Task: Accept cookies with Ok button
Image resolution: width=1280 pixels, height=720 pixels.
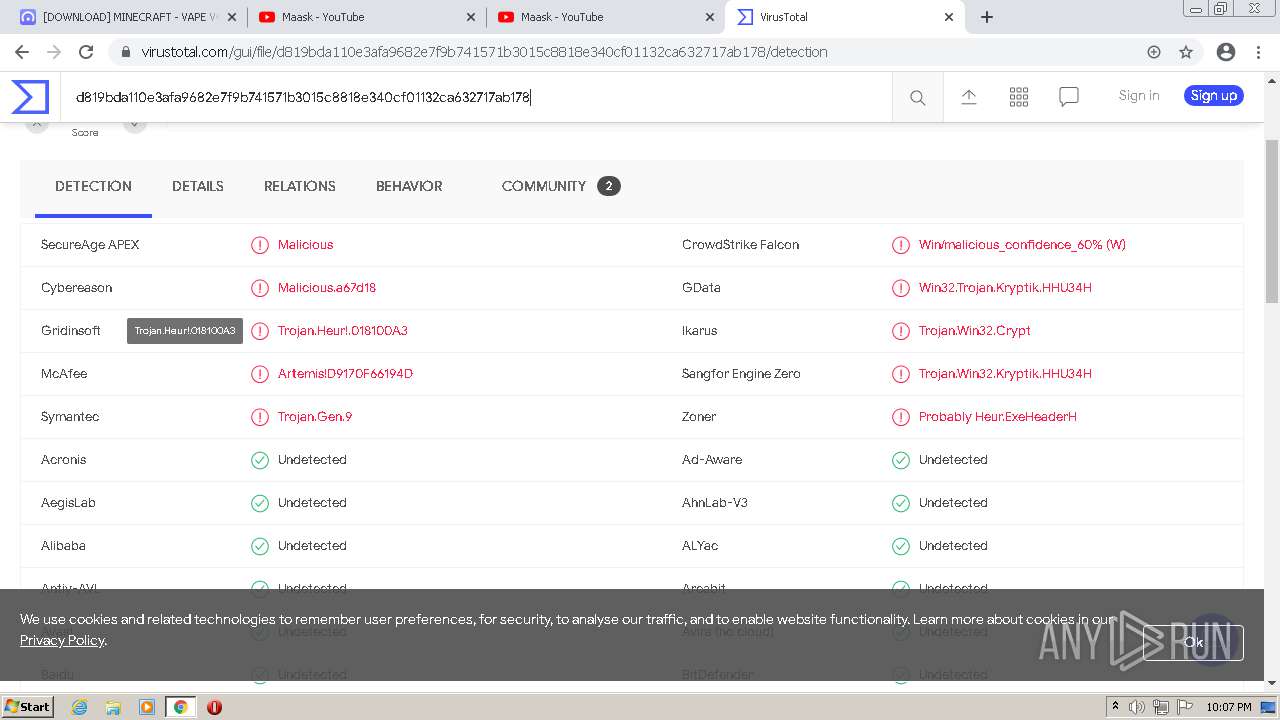Action: click(x=1193, y=643)
